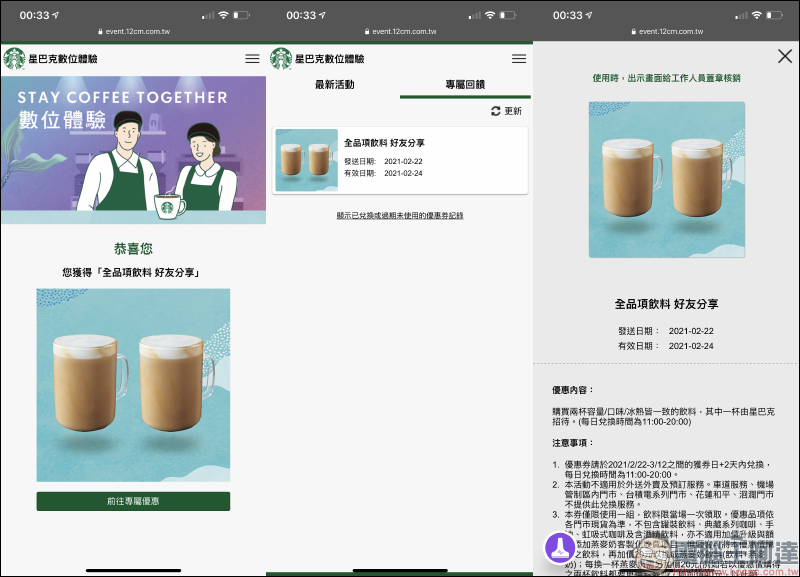Click 您獲得「全品項飲料 好友分享」text

click(x=131, y=272)
